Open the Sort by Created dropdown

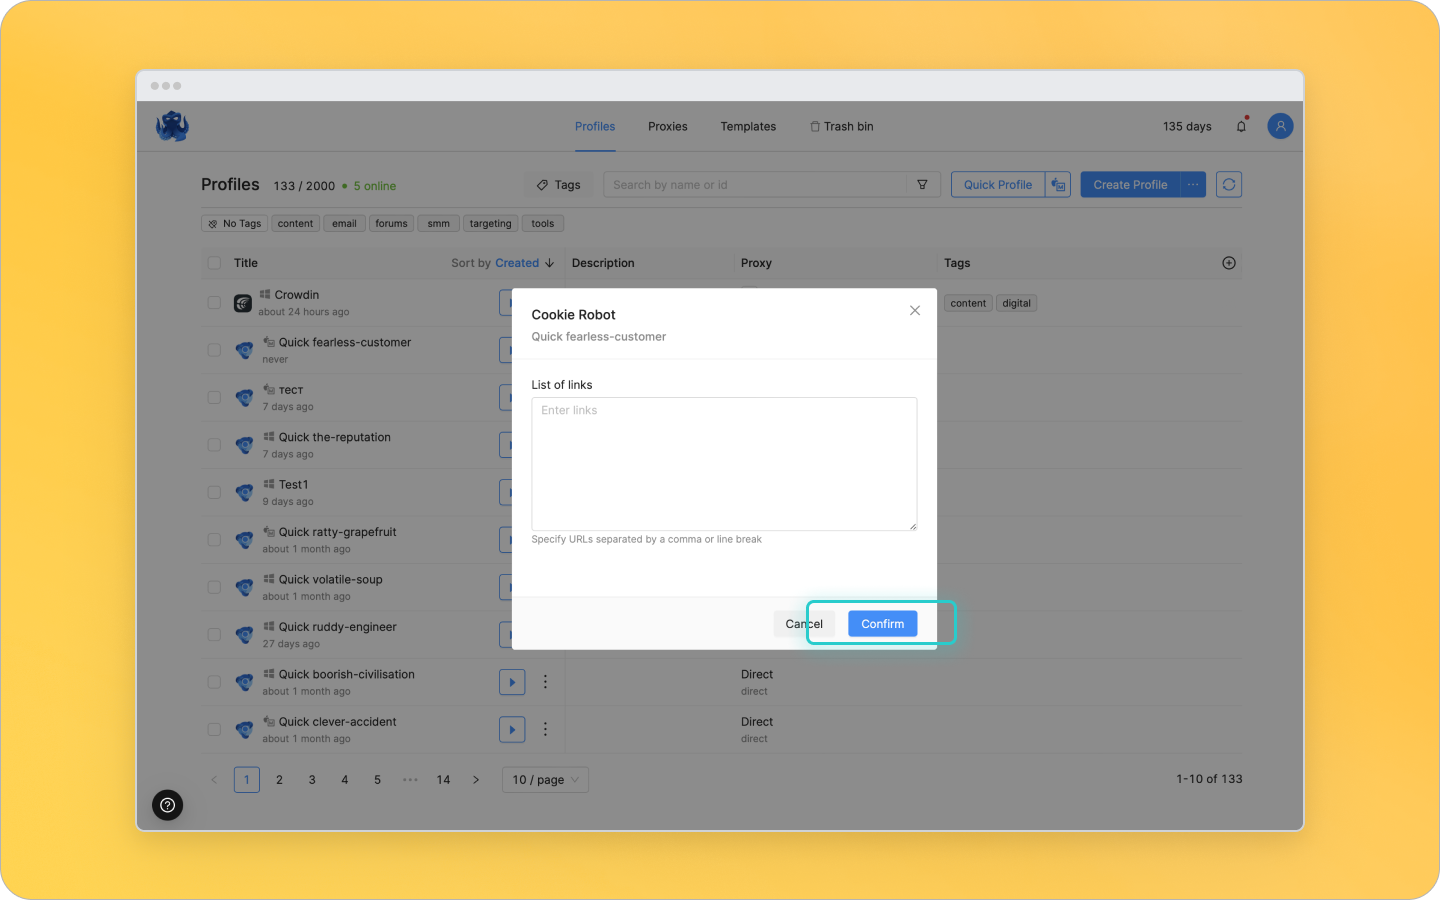pos(503,262)
